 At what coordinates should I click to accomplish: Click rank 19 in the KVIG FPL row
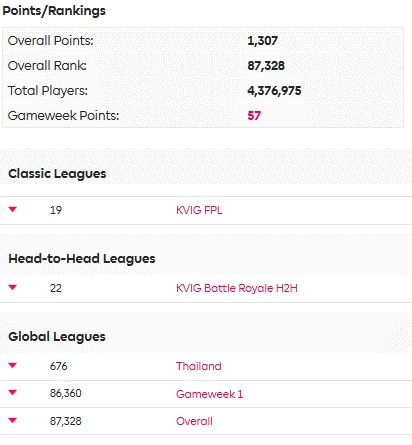pos(56,210)
